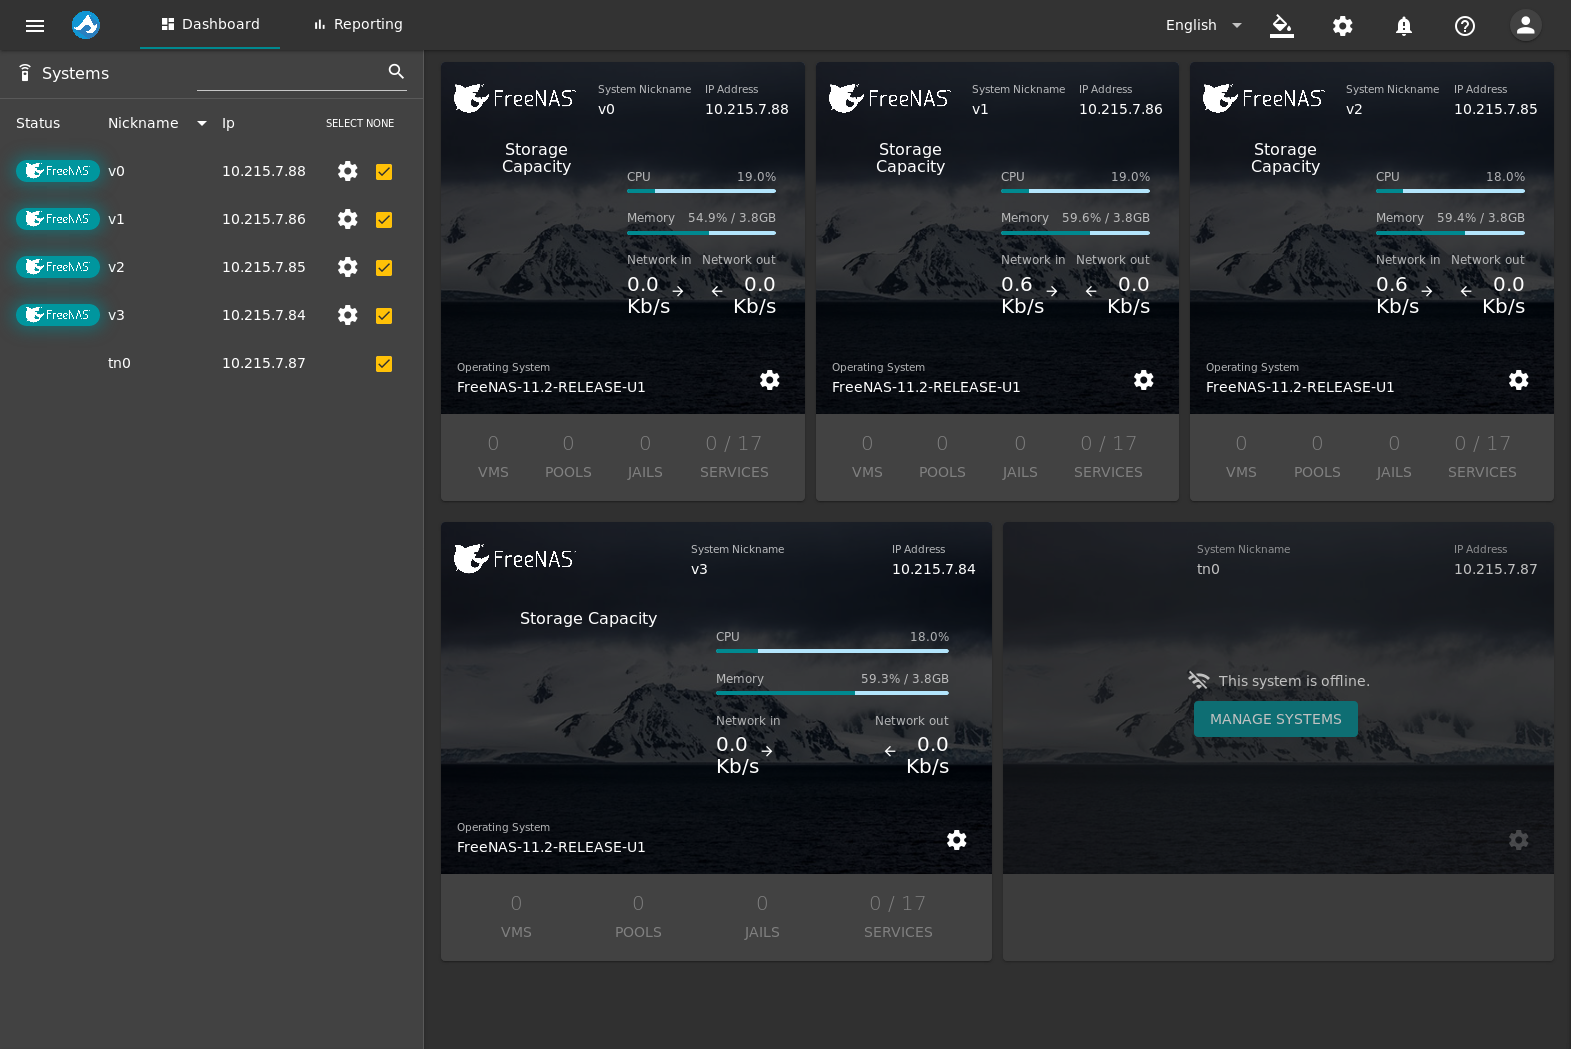Click the TrueCommand logo icon

[86, 25]
